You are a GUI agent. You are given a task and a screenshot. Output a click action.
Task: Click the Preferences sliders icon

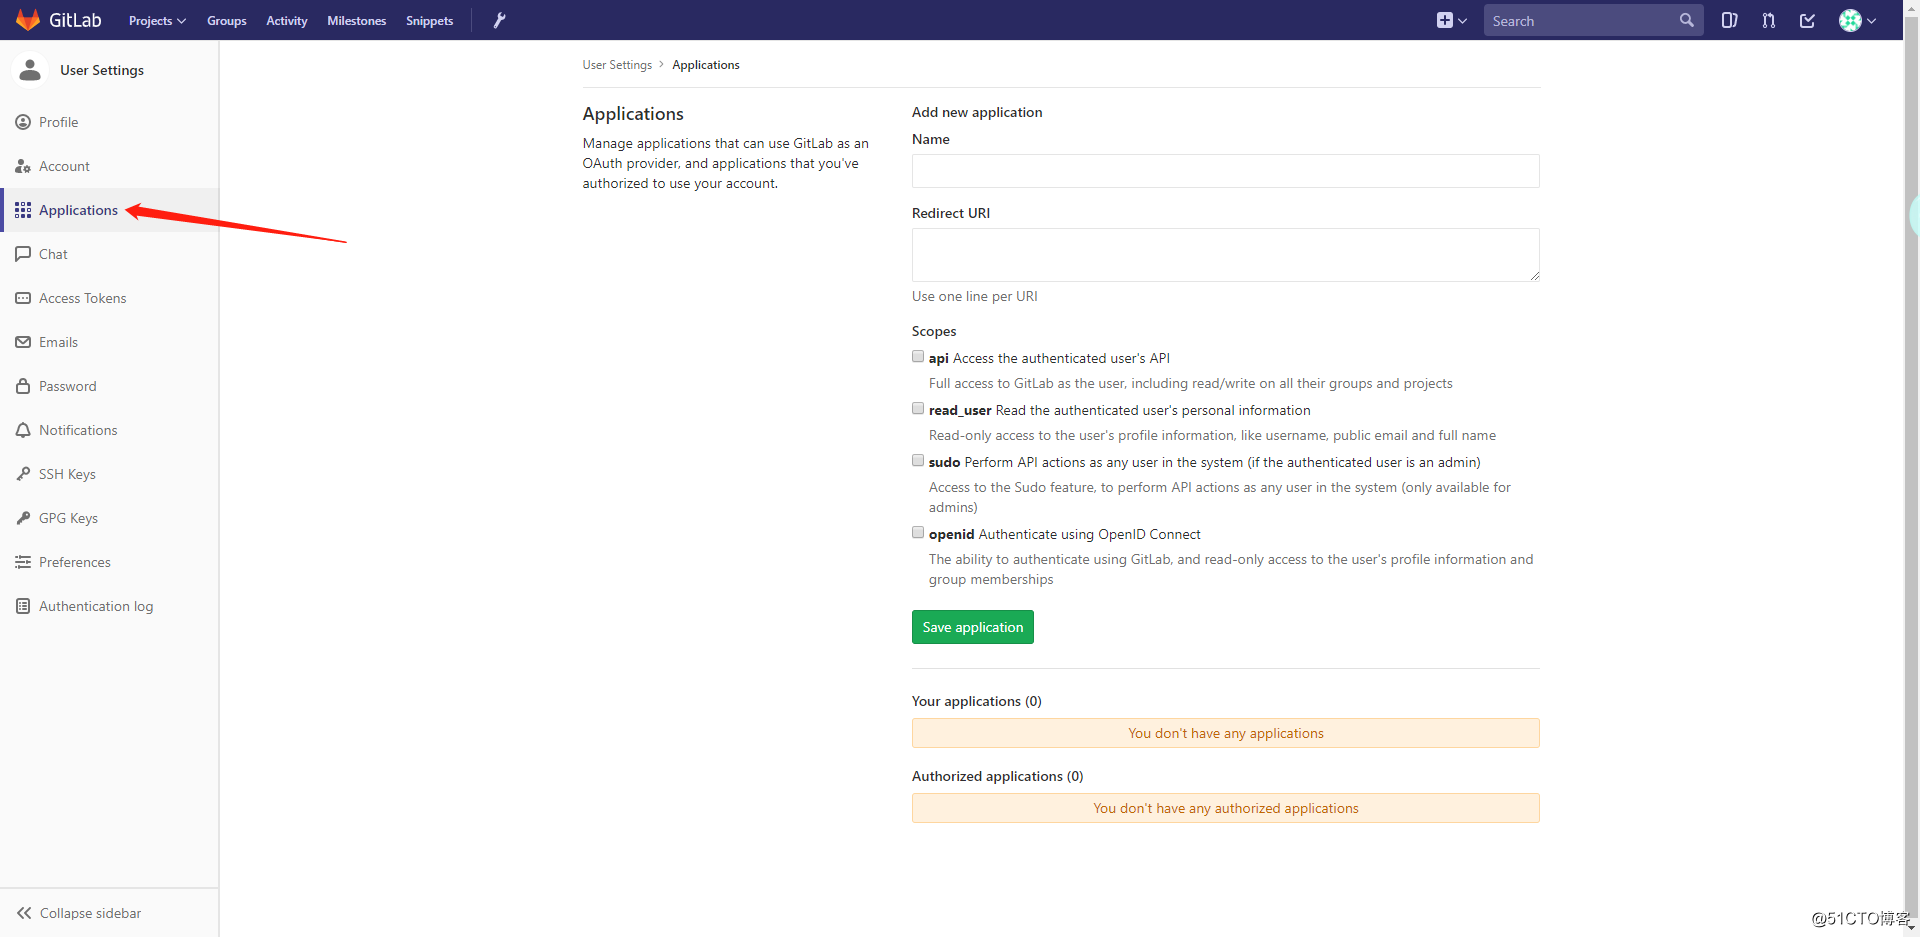pos(23,562)
